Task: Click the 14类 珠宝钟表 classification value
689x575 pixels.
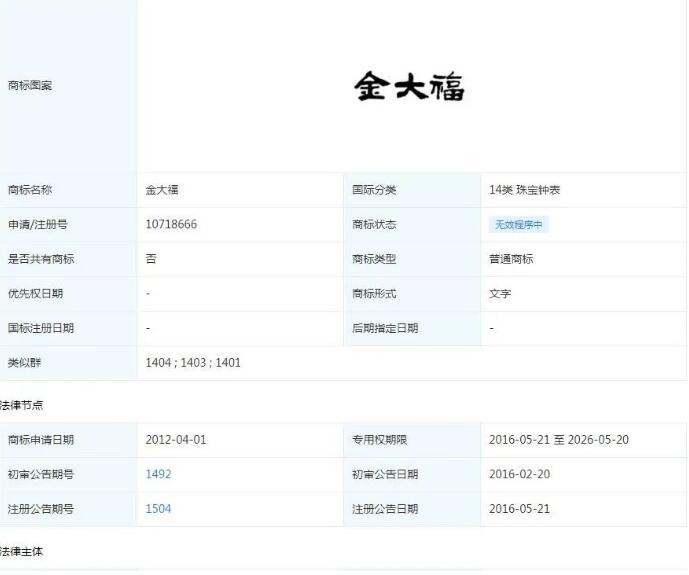Action: point(531,190)
